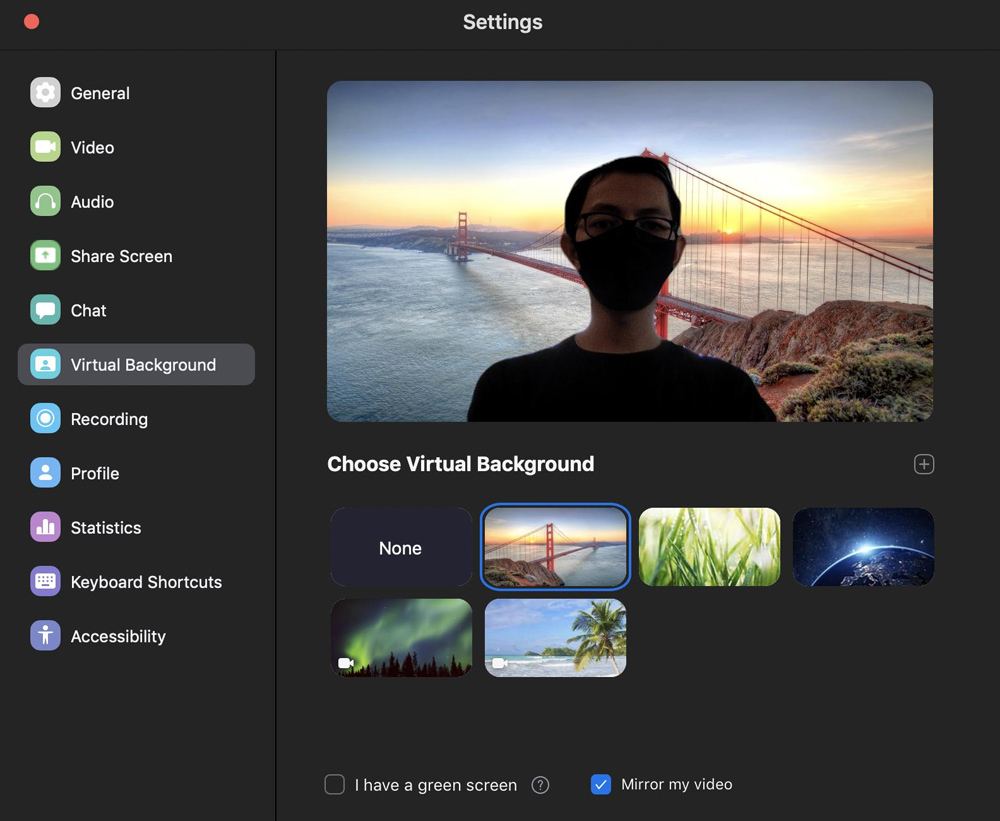
Task: Click the General gear icon
Action: [45, 93]
